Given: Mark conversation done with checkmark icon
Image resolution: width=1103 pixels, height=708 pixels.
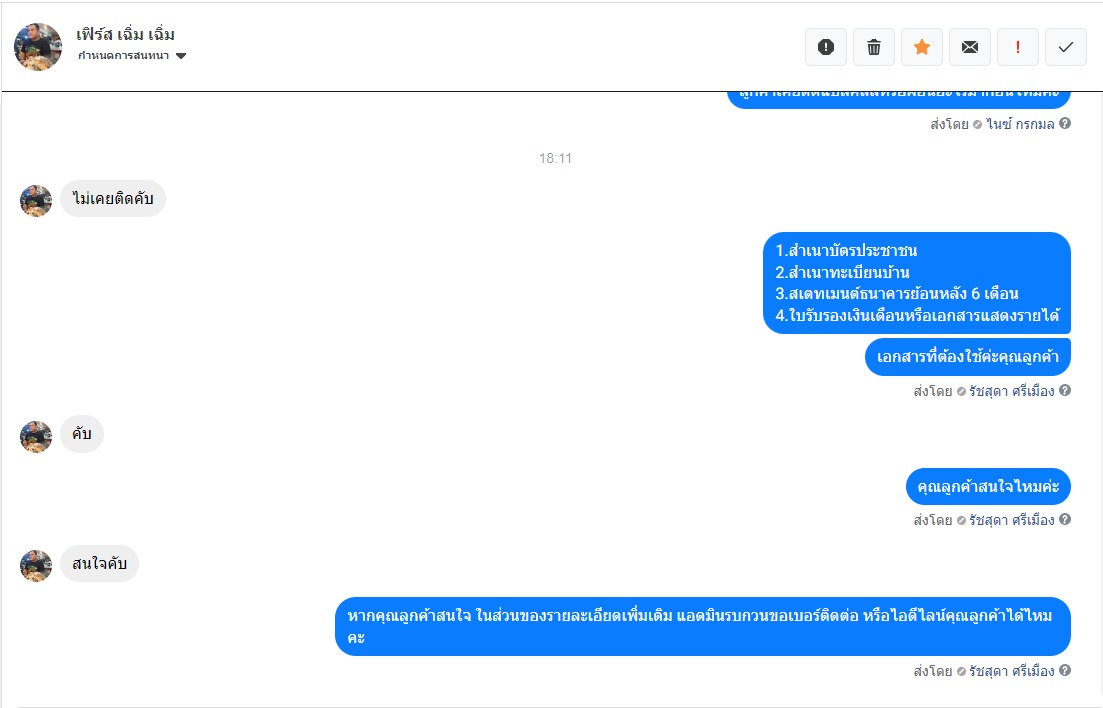Looking at the screenshot, I should pyautogui.click(x=1066, y=47).
